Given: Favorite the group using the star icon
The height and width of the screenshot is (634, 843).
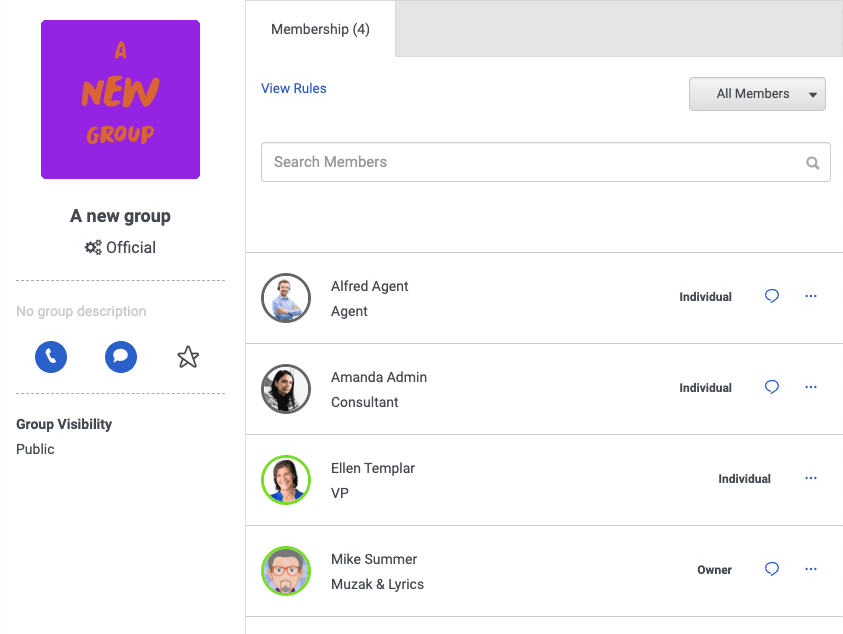Looking at the screenshot, I should point(188,356).
